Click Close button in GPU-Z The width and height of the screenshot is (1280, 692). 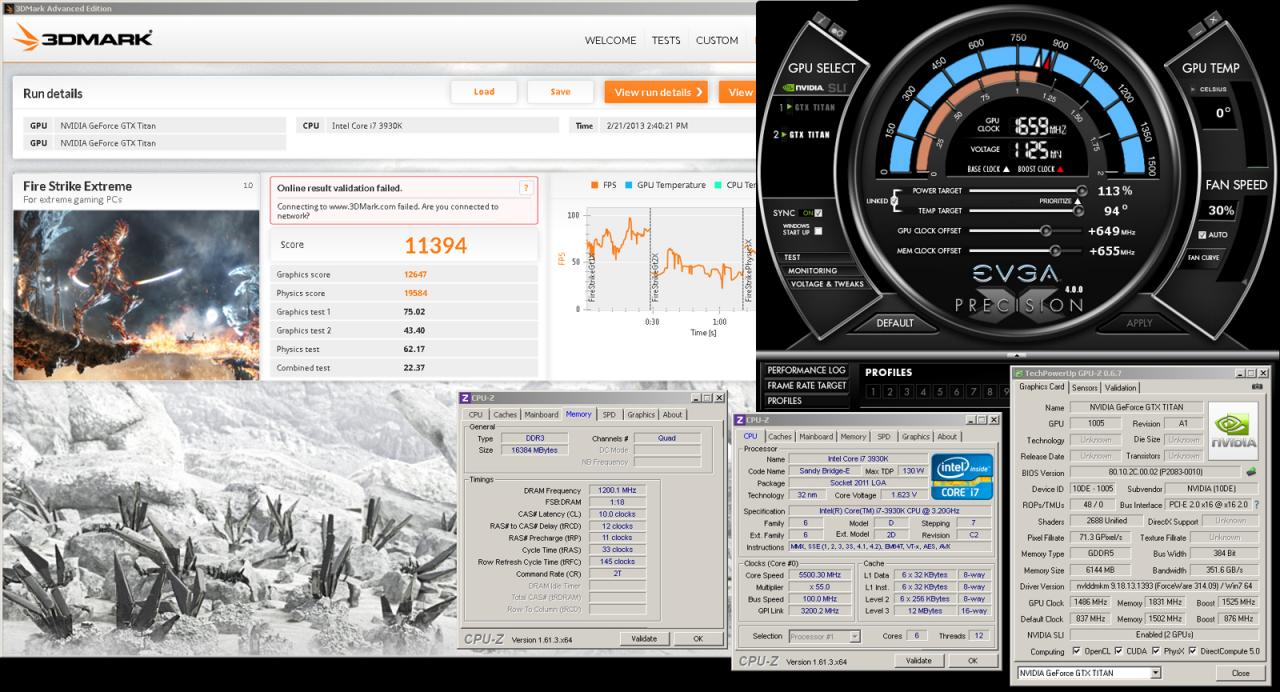(1240, 673)
